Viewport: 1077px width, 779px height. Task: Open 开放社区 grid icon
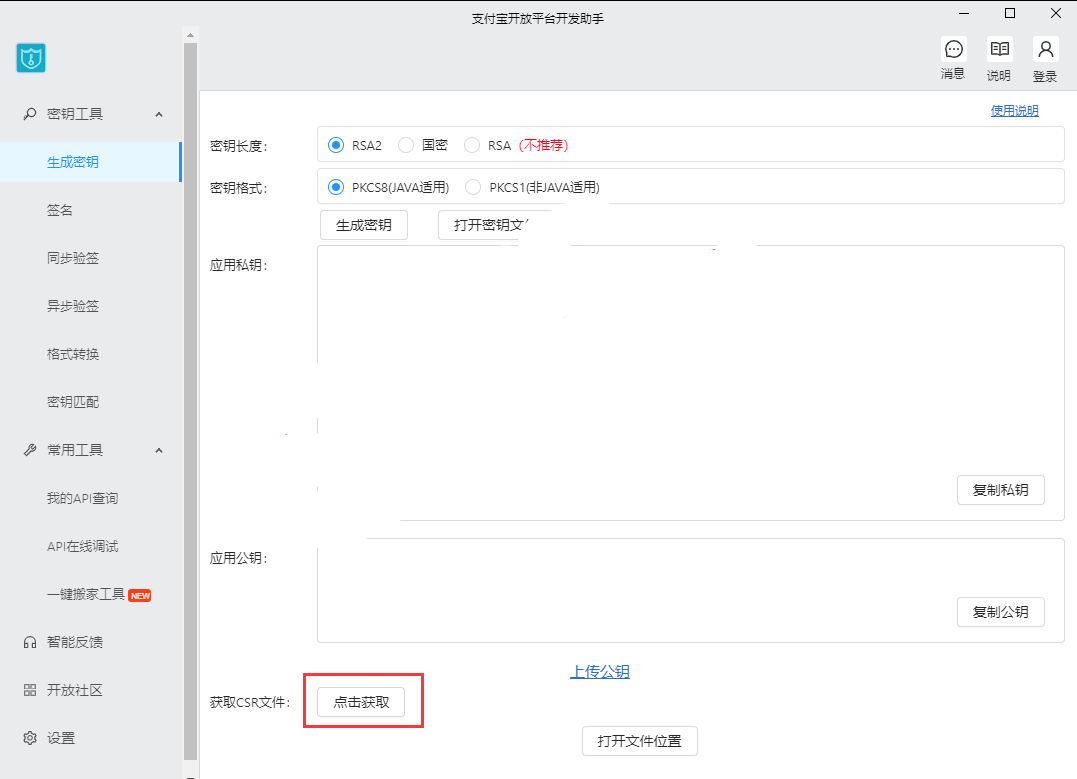pyautogui.click(x=30, y=690)
